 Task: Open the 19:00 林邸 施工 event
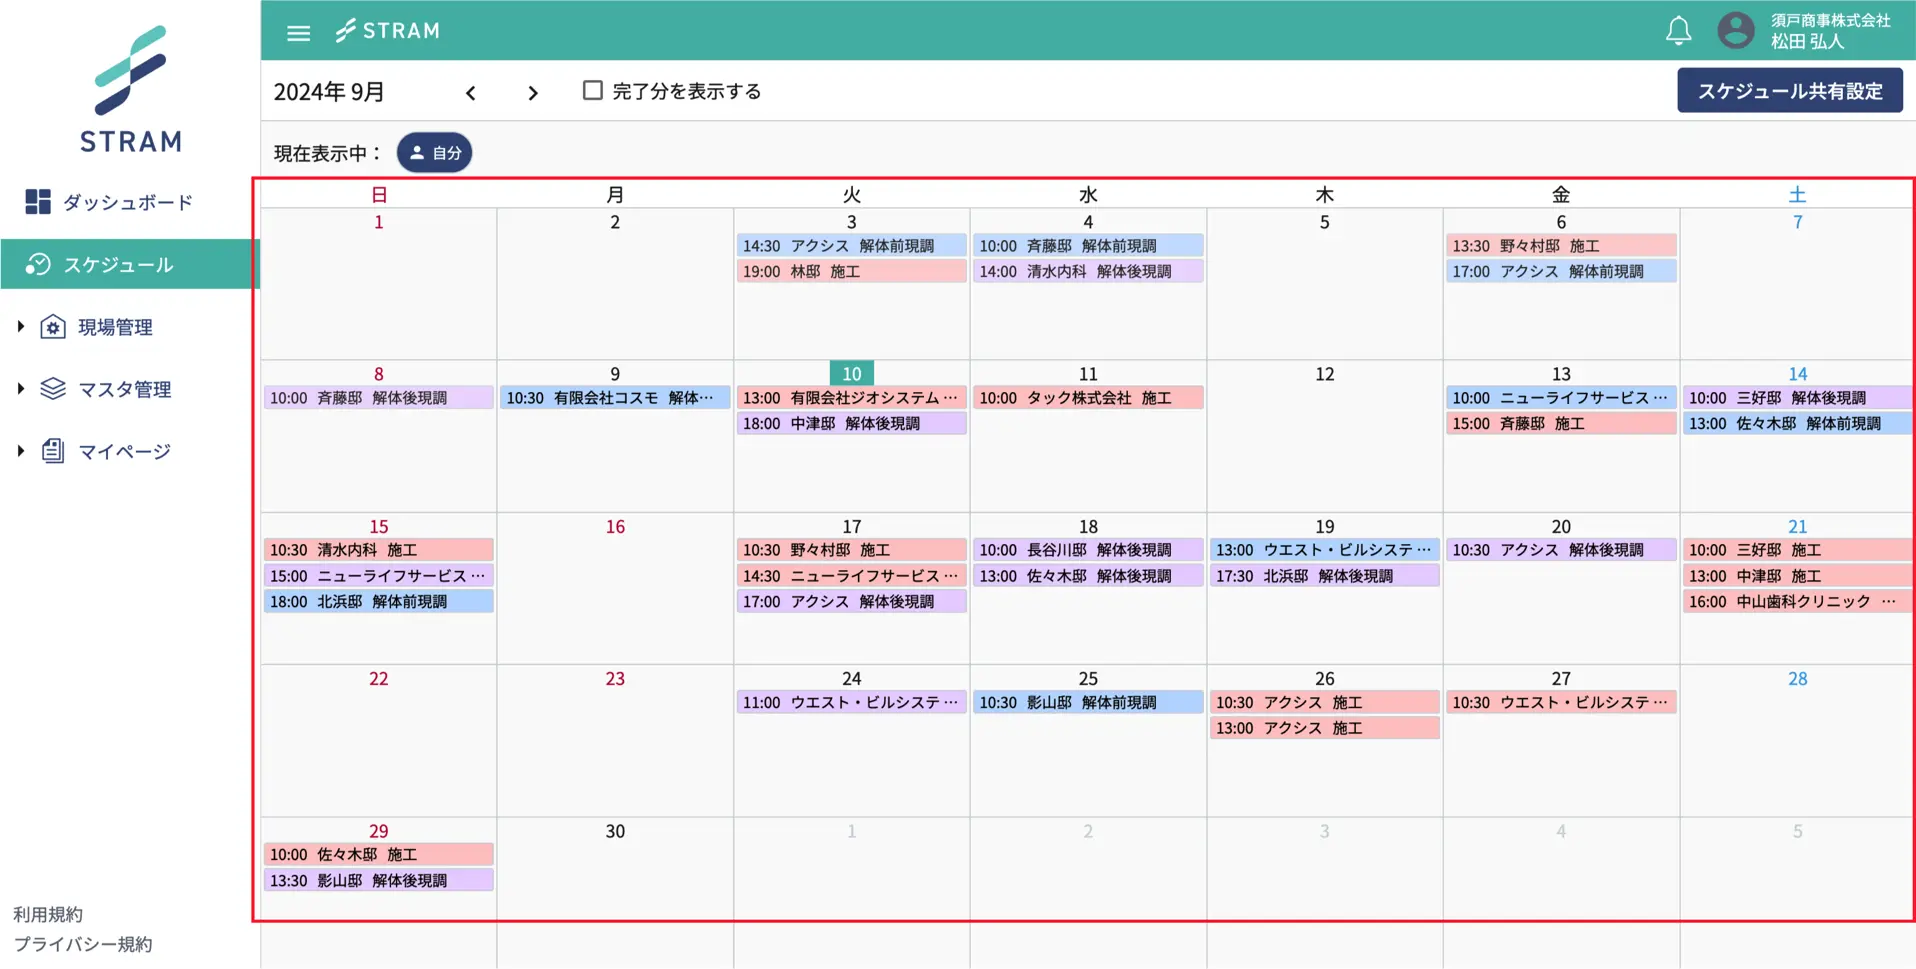pos(851,272)
